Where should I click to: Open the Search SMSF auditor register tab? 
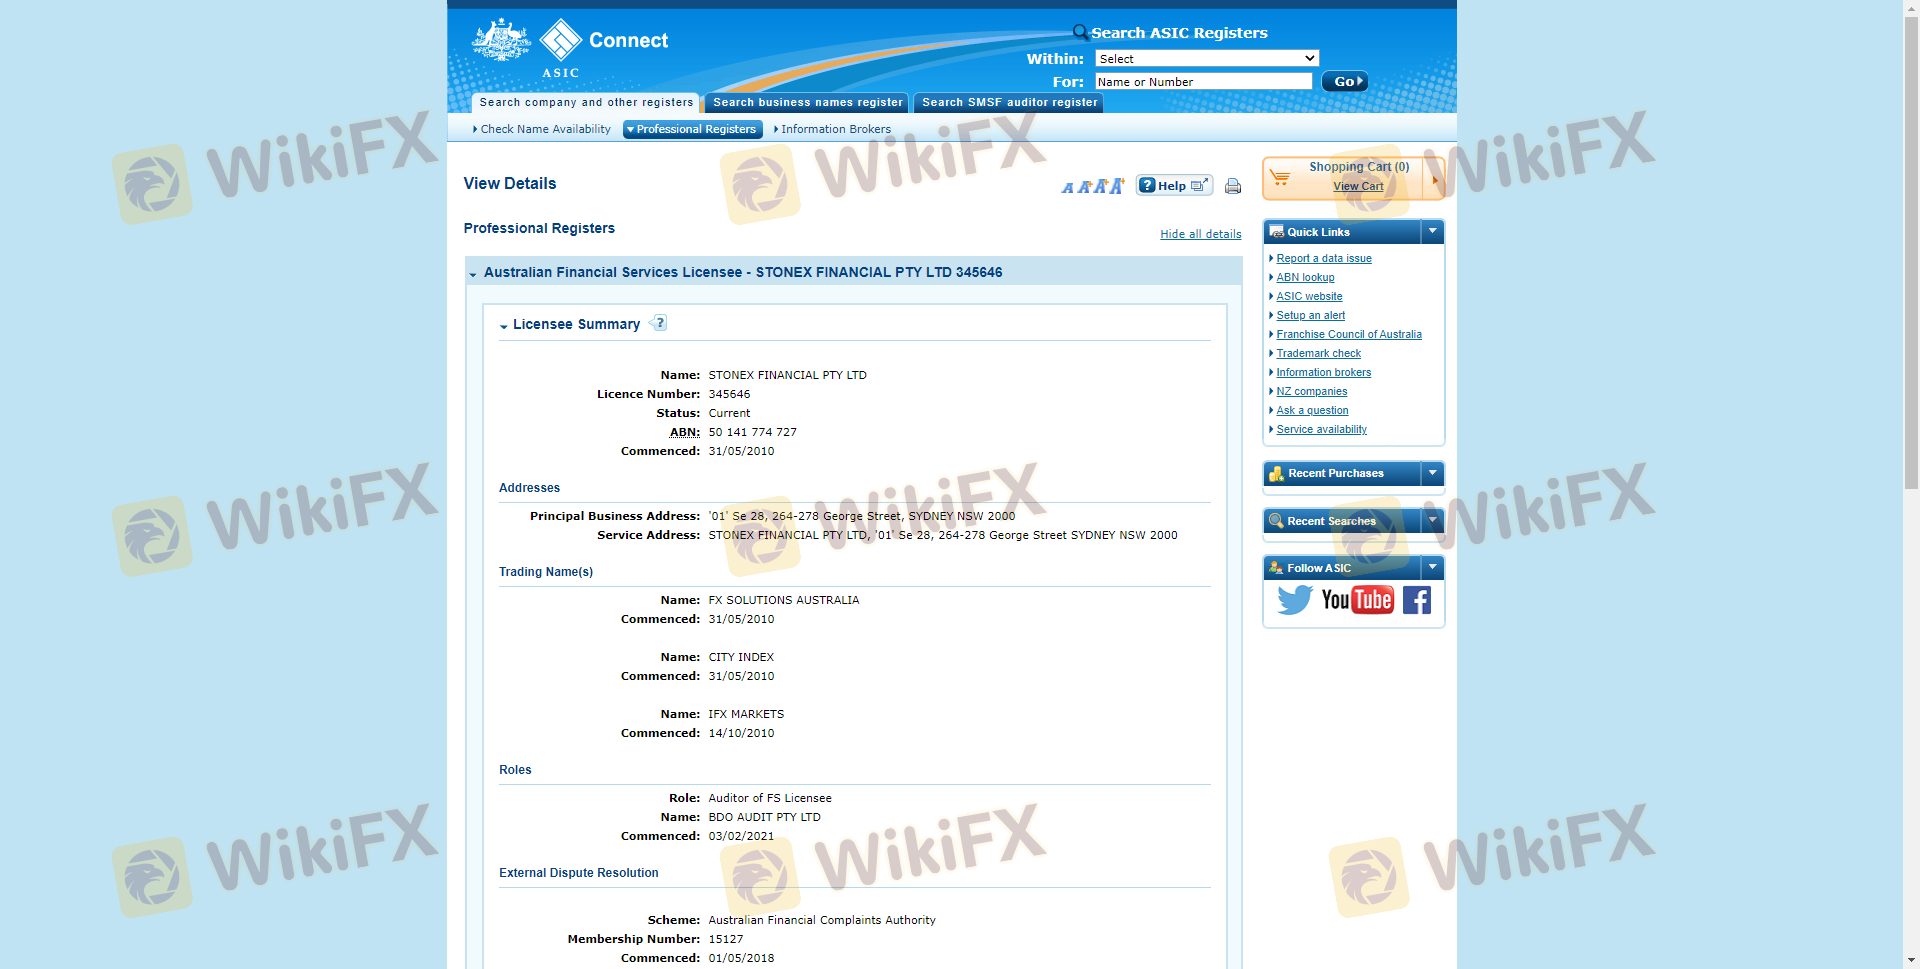pyautogui.click(x=1009, y=102)
